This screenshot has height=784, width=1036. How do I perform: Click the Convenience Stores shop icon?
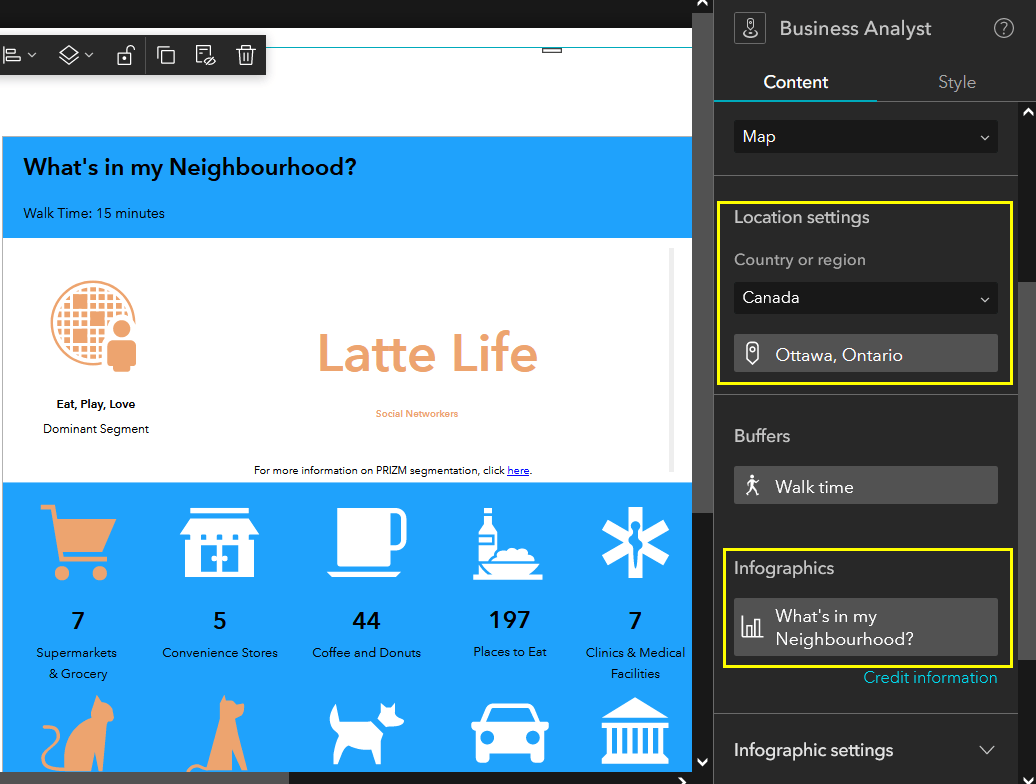click(x=219, y=542)
